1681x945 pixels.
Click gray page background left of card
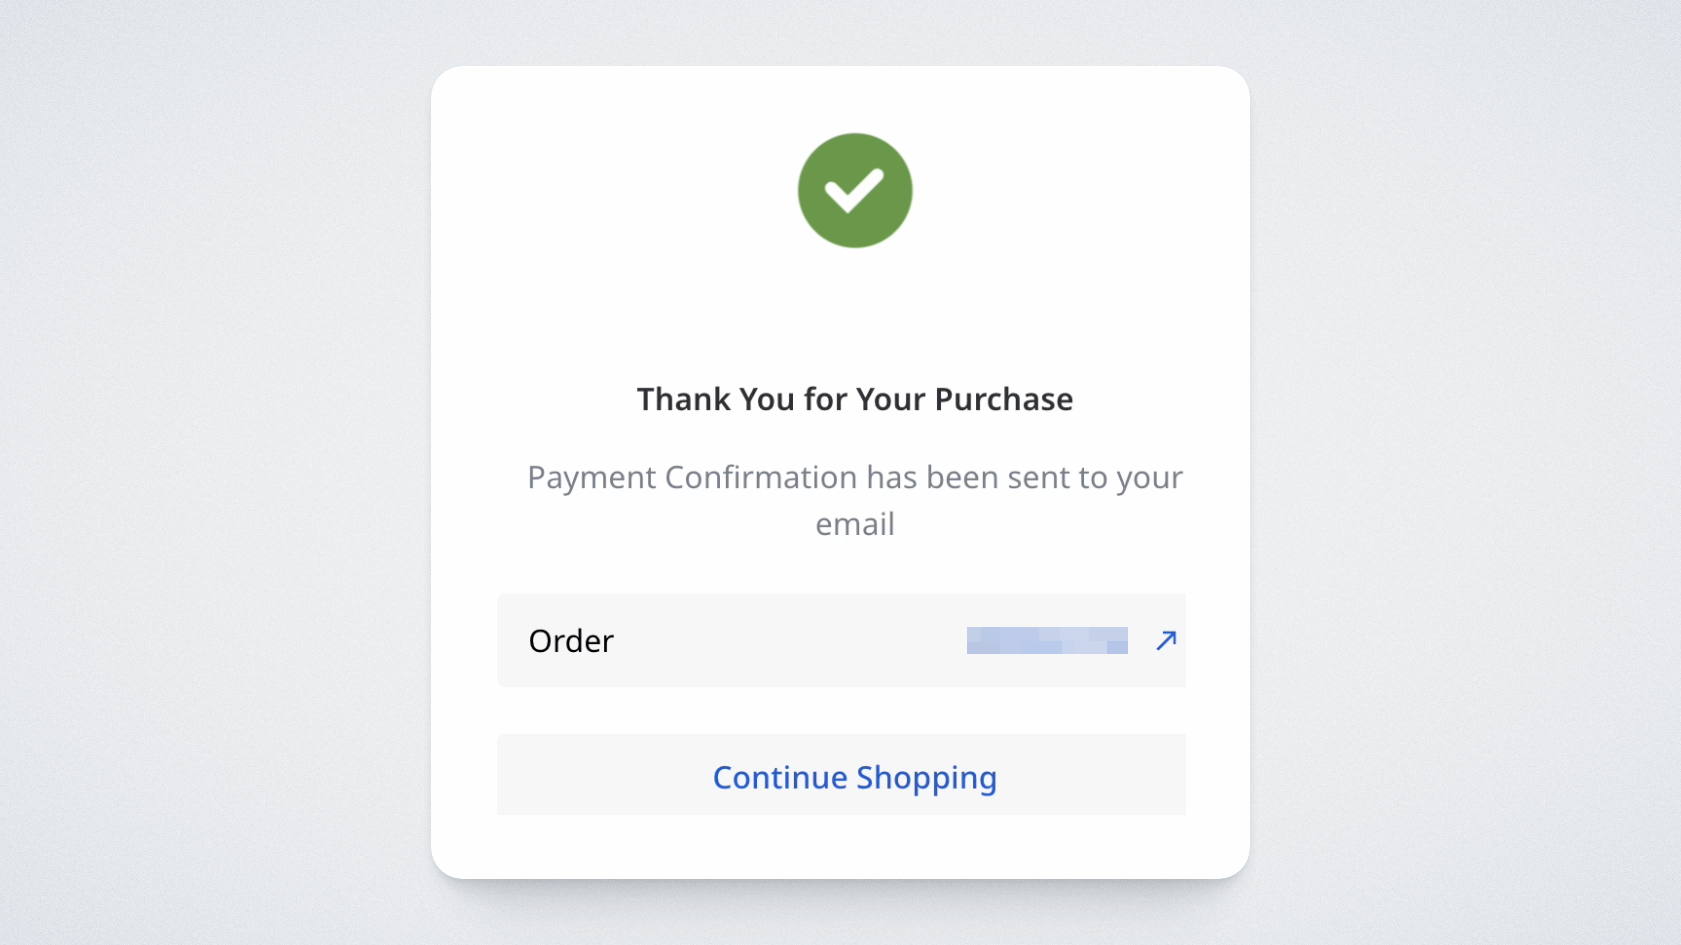click(x=215, y=472)
